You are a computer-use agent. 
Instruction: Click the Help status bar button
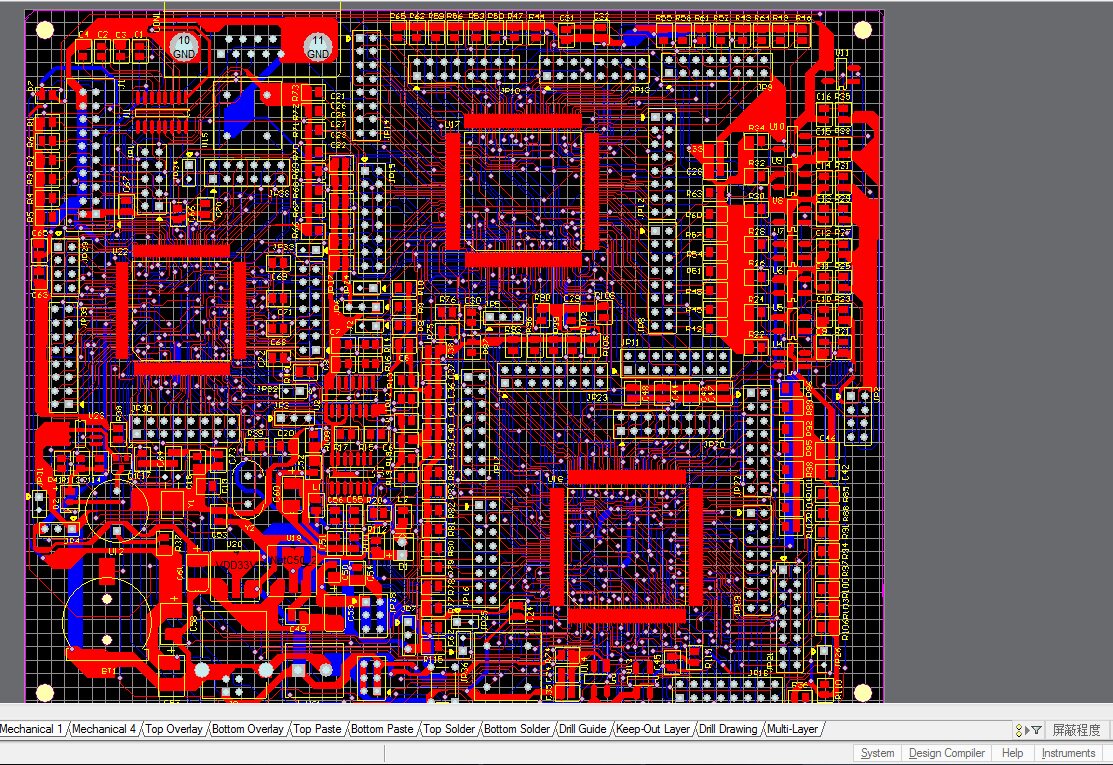1012,753
